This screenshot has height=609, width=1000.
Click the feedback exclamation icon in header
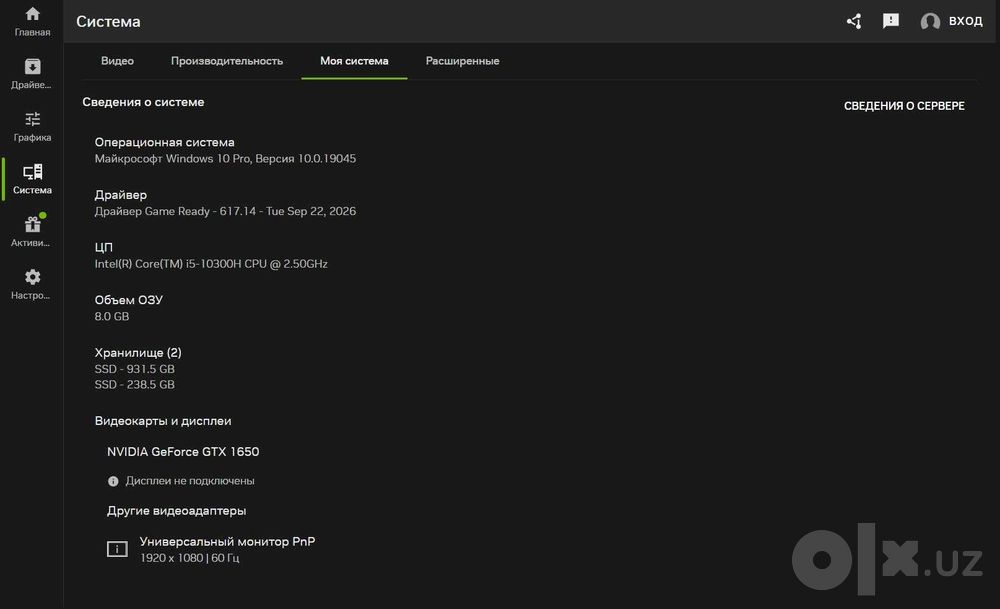[890, 21]
